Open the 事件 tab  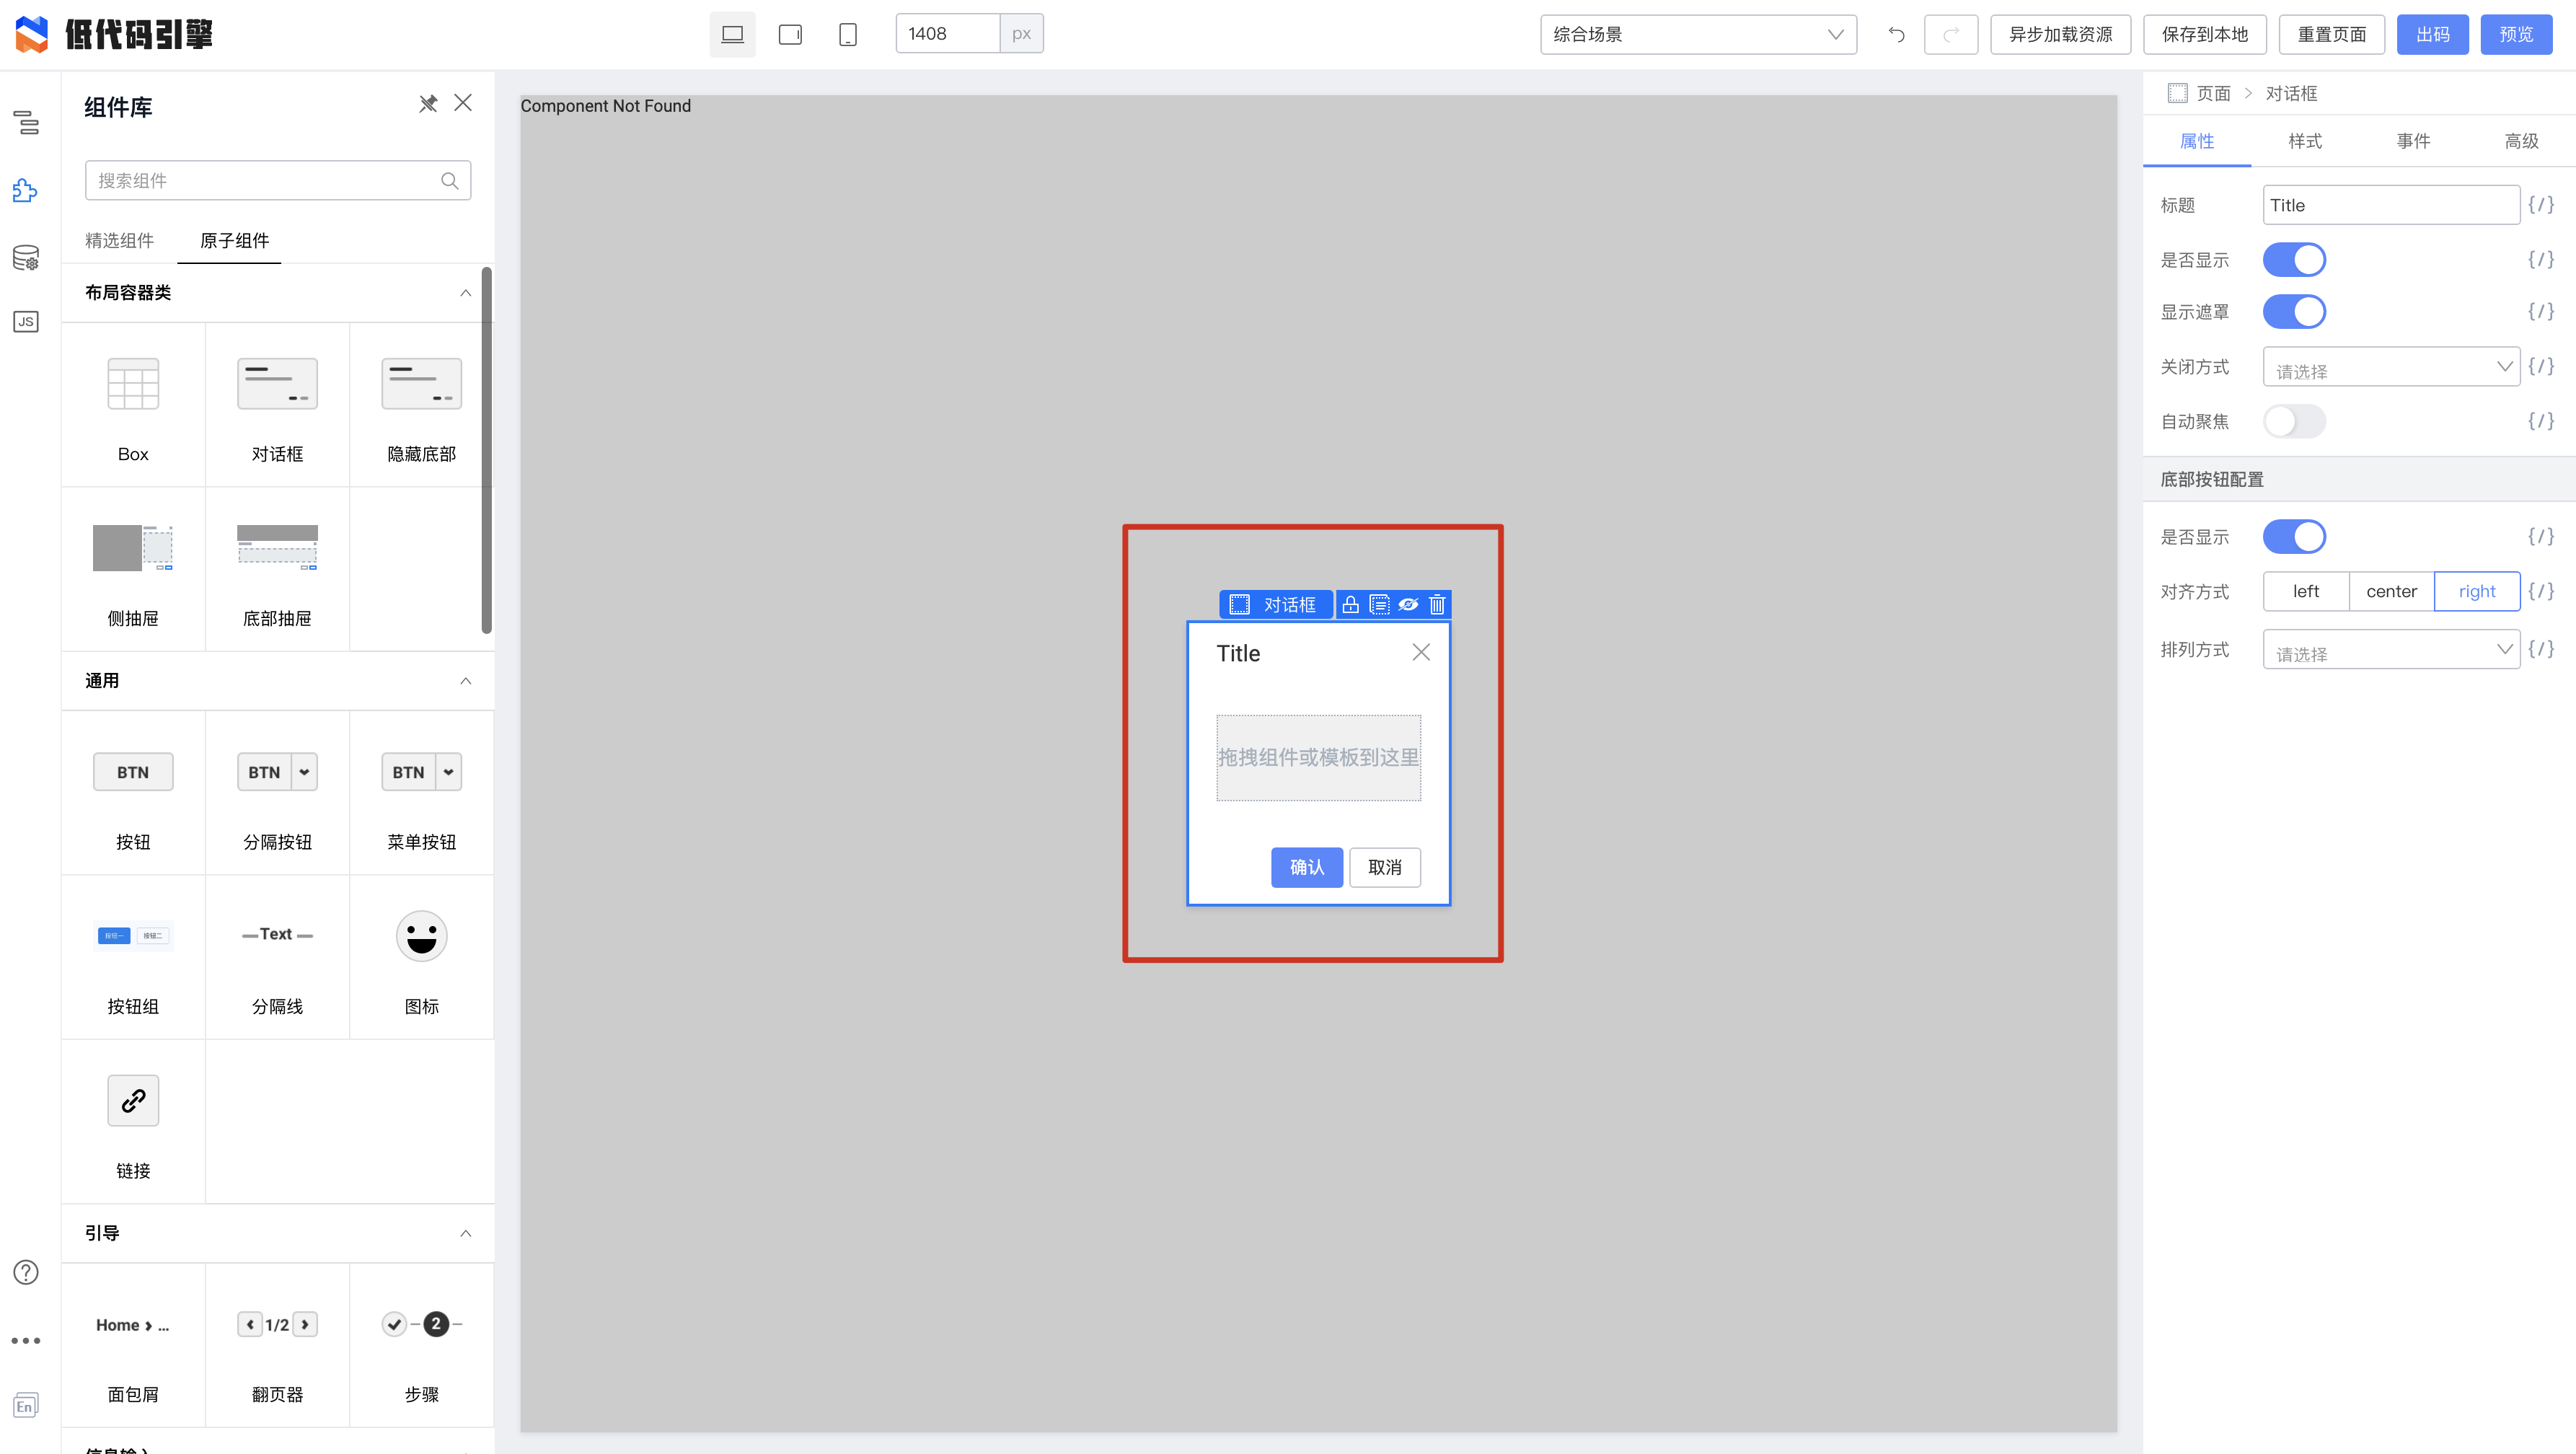pyautogui.click(x=2413, y=141)
